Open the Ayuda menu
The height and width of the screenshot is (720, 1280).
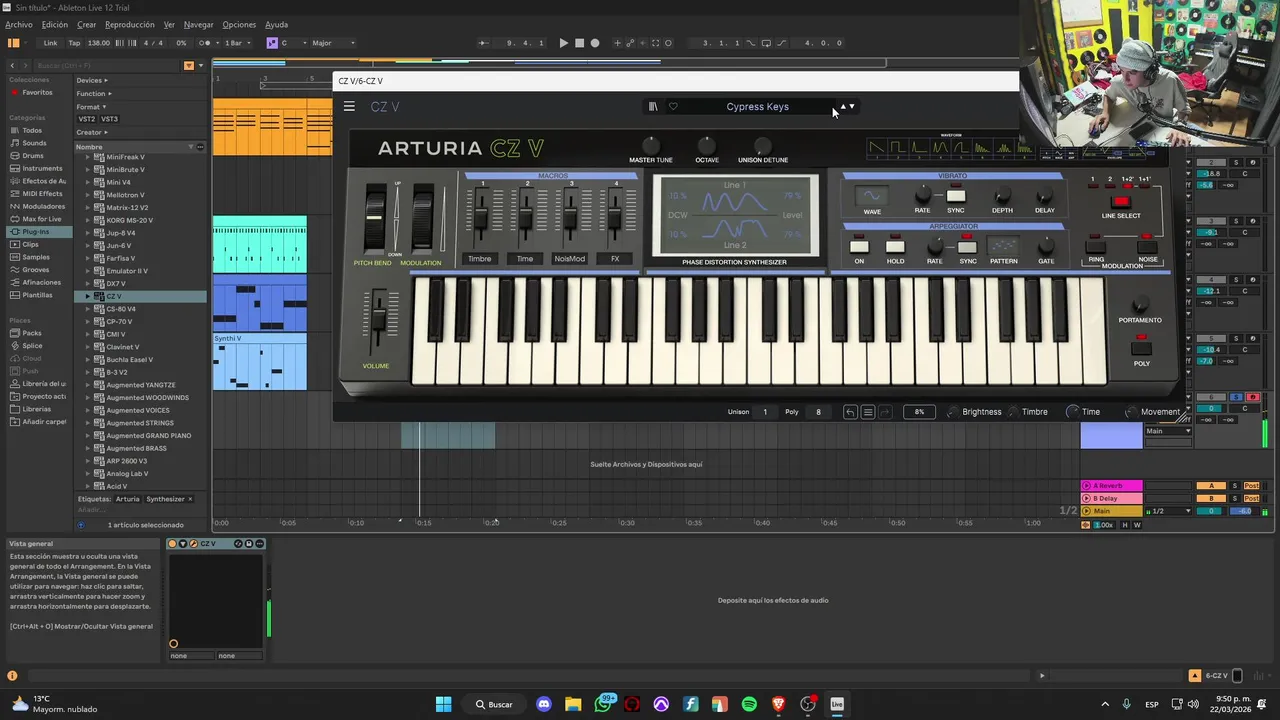pyautogui.click(x=276, y=24)
